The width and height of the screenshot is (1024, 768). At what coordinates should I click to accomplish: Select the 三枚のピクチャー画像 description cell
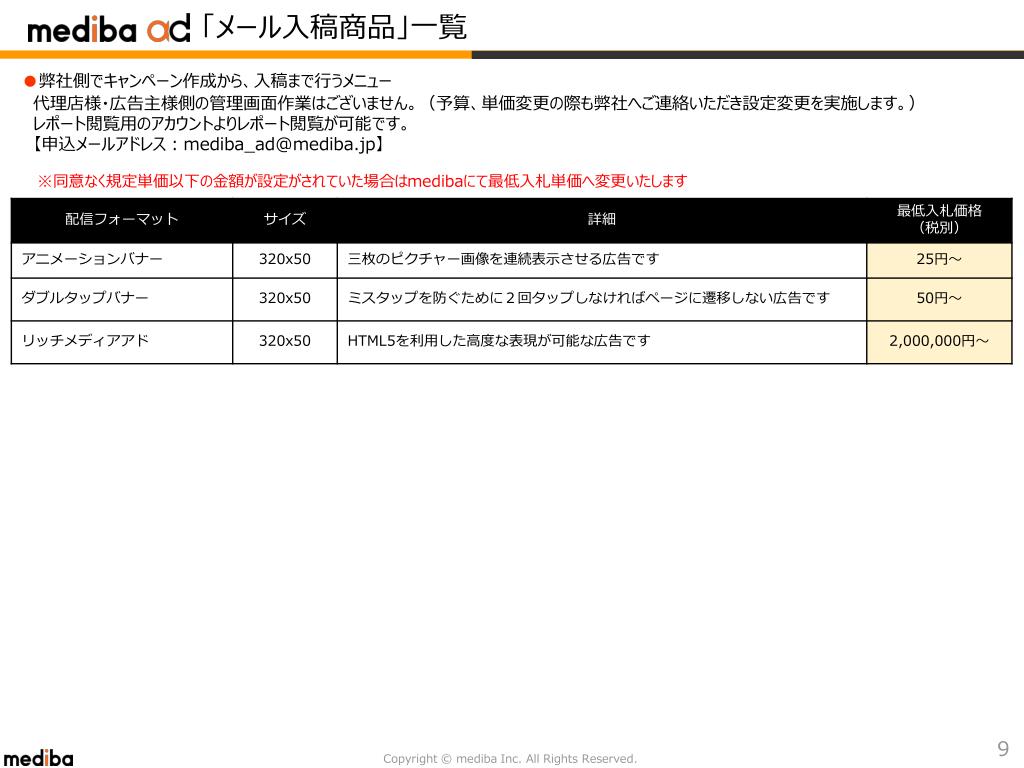click(x=601, y=260)
